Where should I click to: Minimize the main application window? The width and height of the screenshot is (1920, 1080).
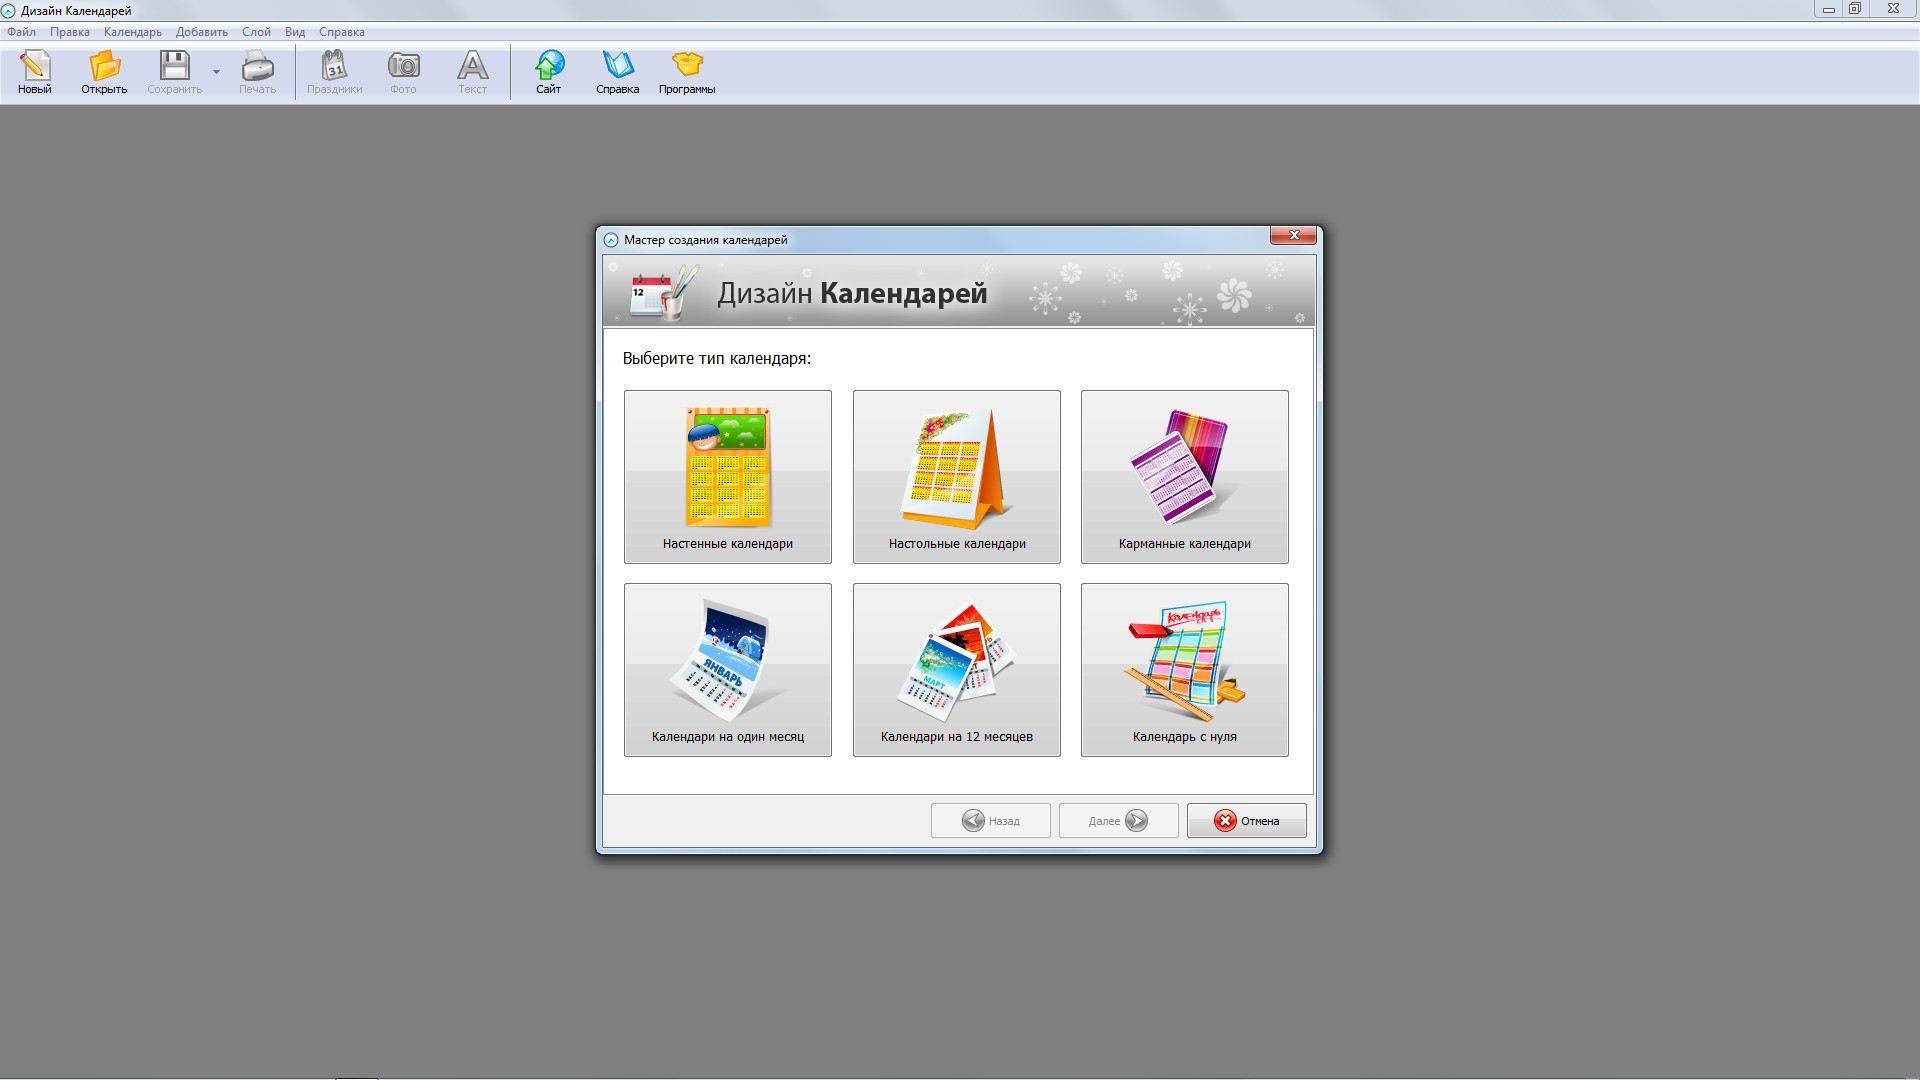coord(1829,9)
